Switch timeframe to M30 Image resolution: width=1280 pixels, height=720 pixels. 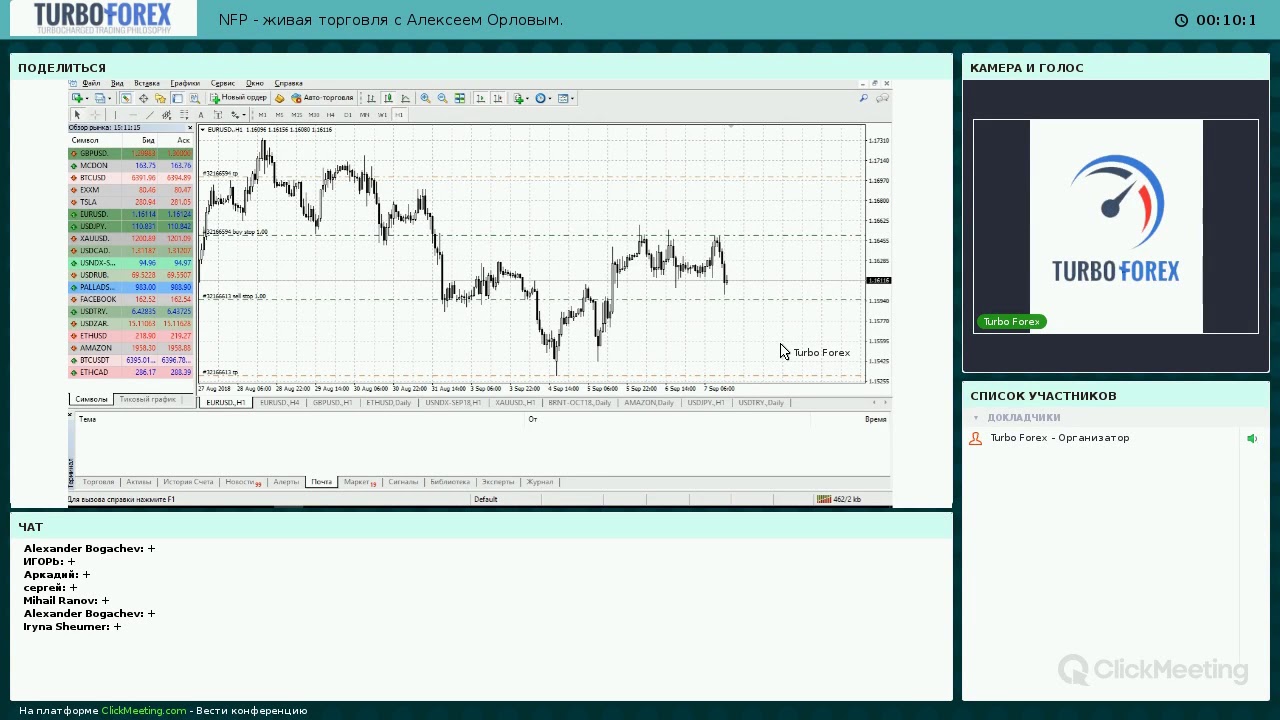point(314,115)
